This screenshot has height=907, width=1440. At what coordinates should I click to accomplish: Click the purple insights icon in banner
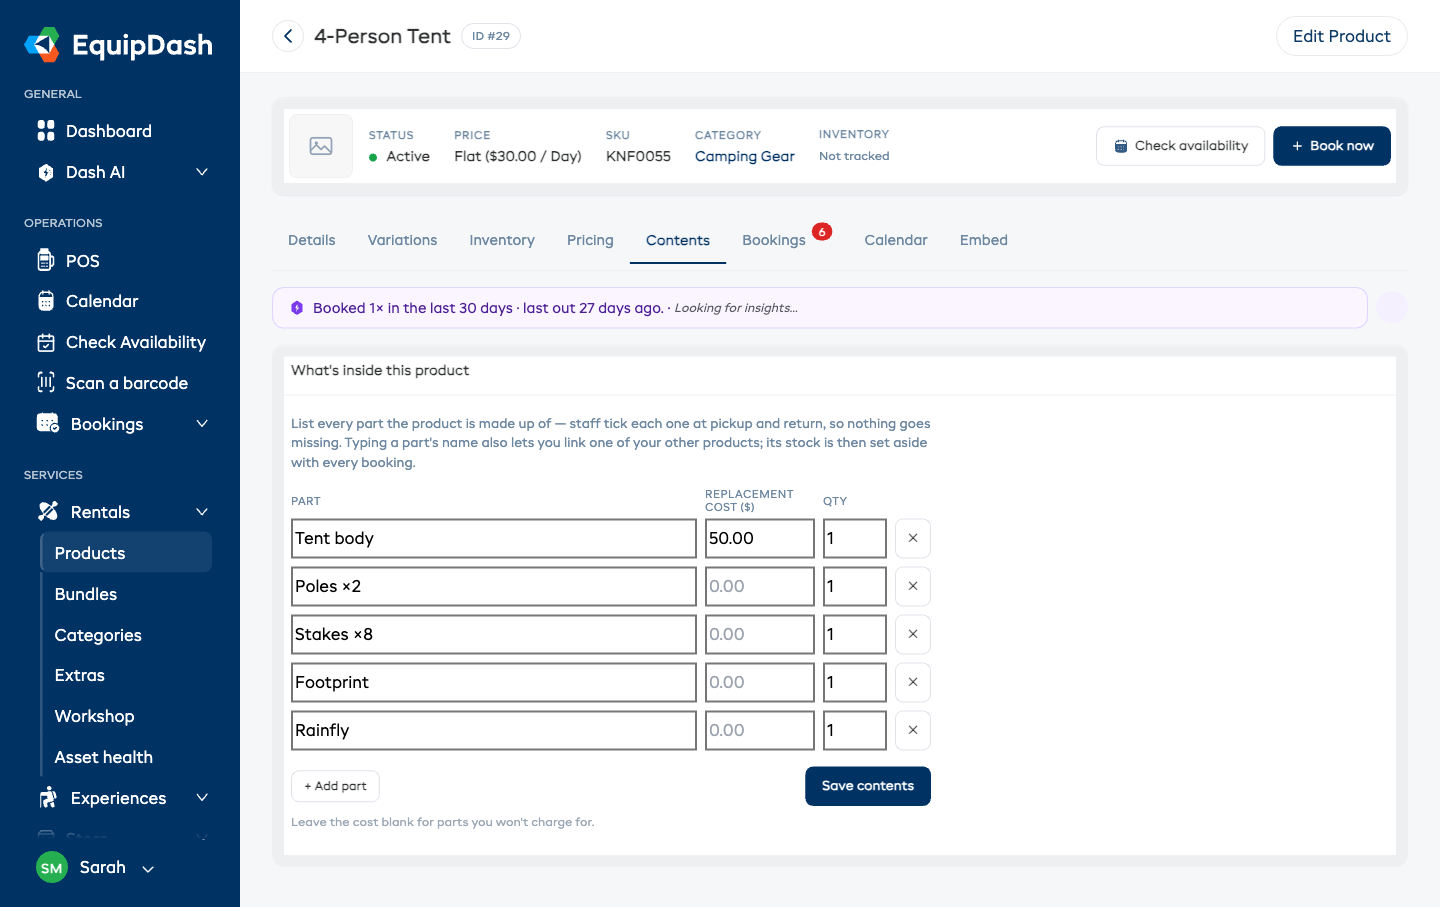click(x=297, y=308)
